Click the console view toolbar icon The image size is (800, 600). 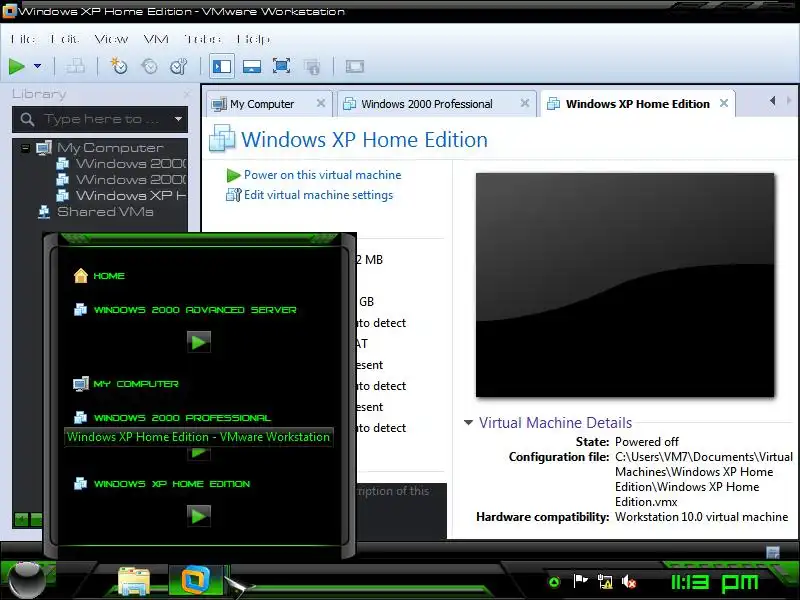355,66
